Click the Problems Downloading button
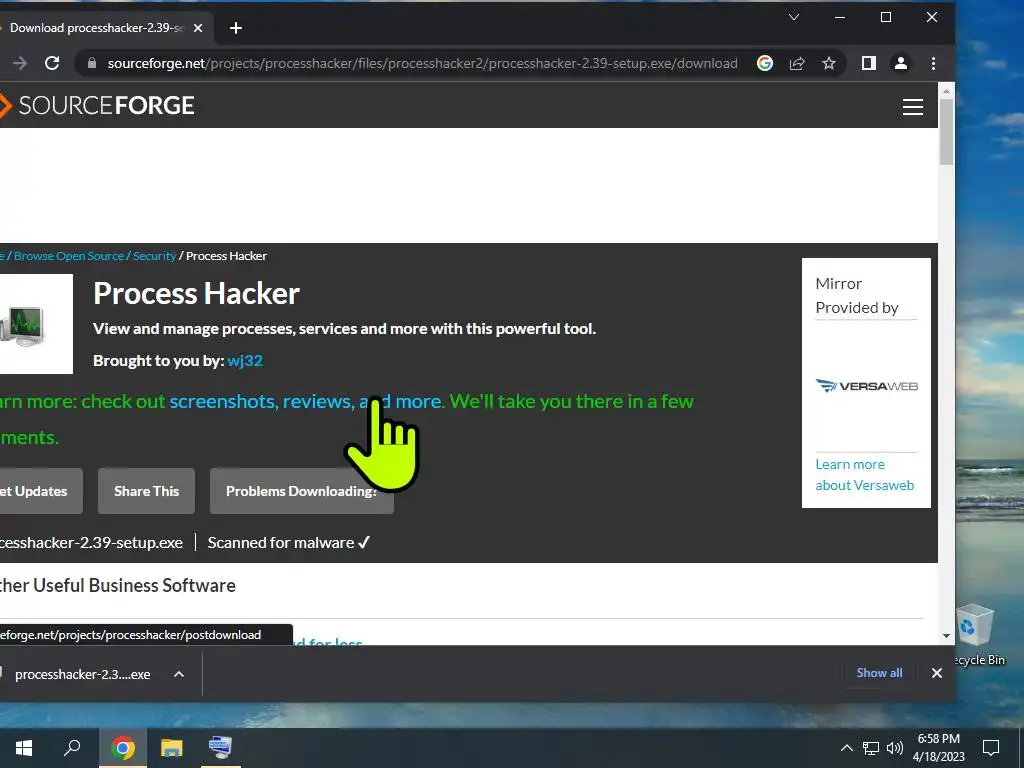The image size is (1024, 768). point(302,491)
